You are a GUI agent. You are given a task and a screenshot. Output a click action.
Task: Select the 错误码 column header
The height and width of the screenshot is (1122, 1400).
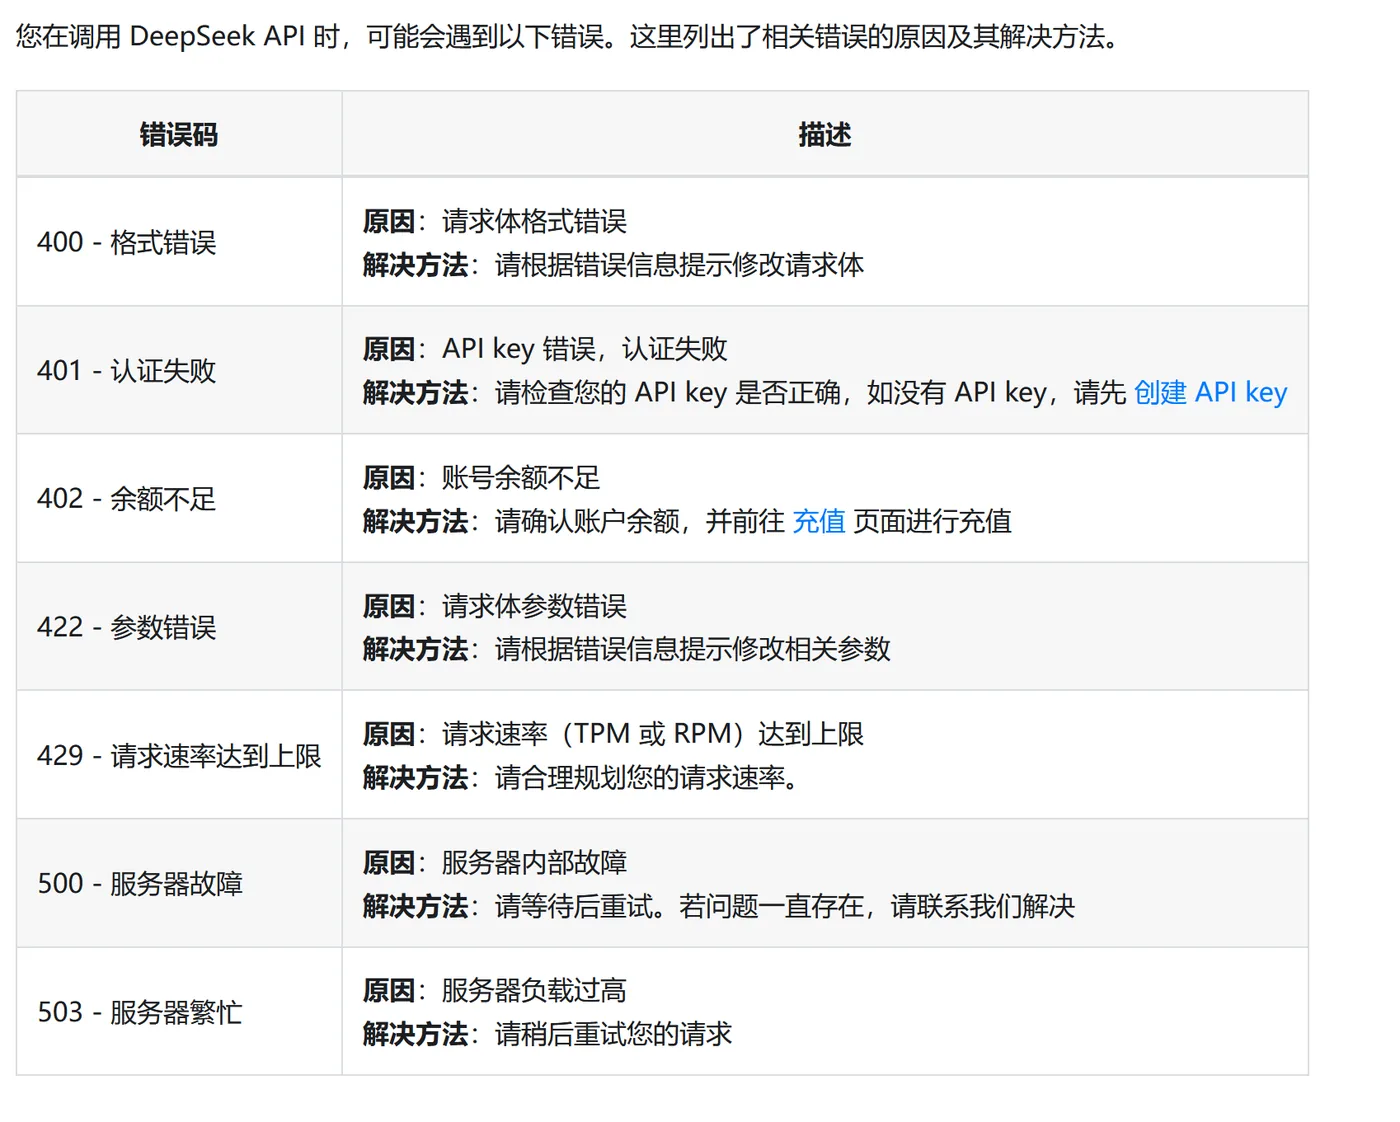coord(179,134)
